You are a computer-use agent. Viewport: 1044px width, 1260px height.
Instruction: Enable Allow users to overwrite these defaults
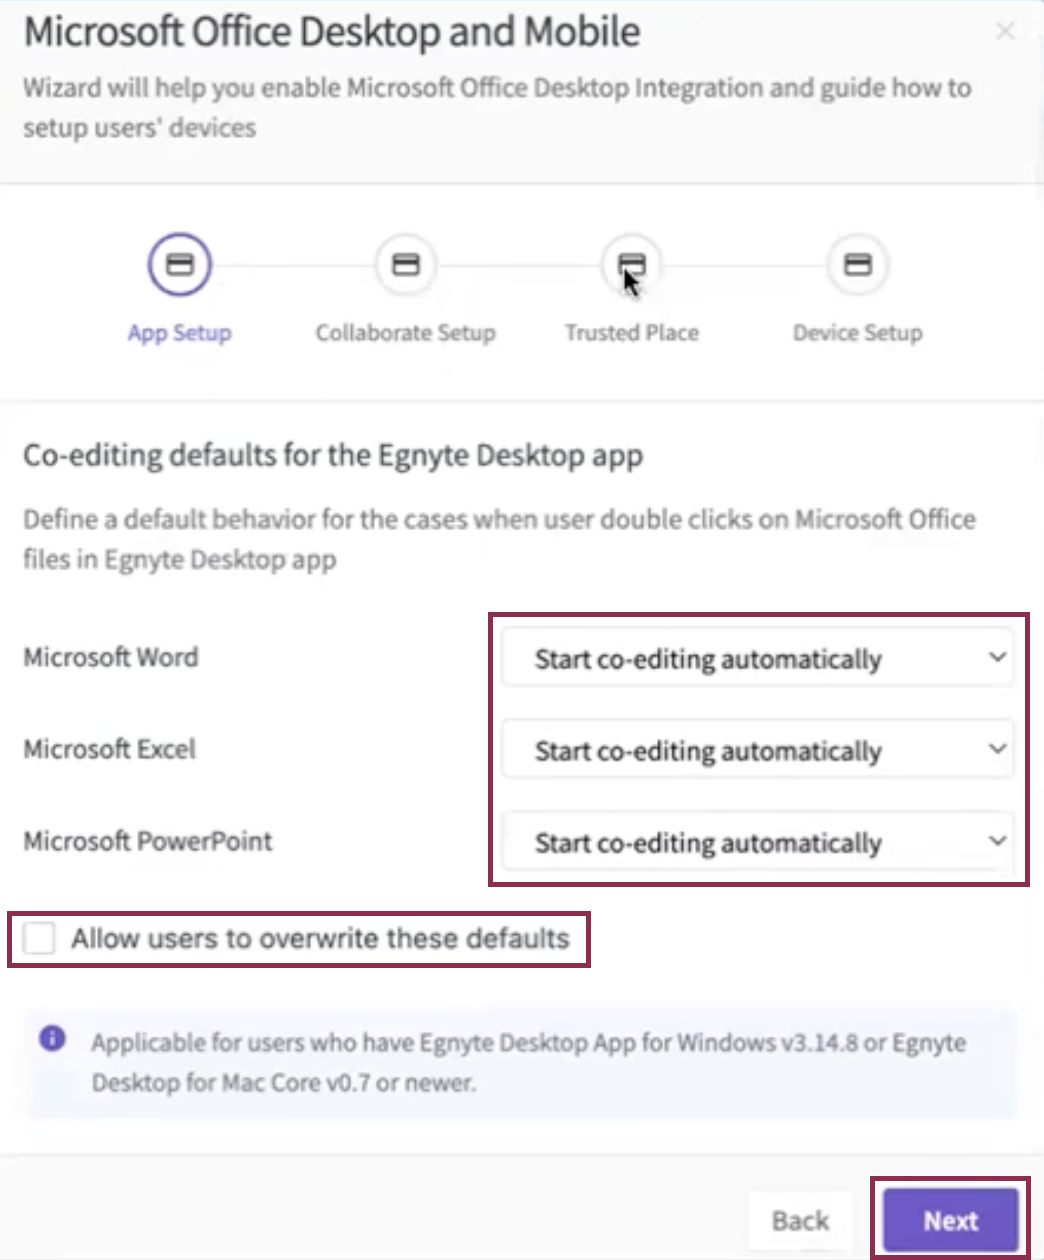pyautogui.click(x=40, y=939)
